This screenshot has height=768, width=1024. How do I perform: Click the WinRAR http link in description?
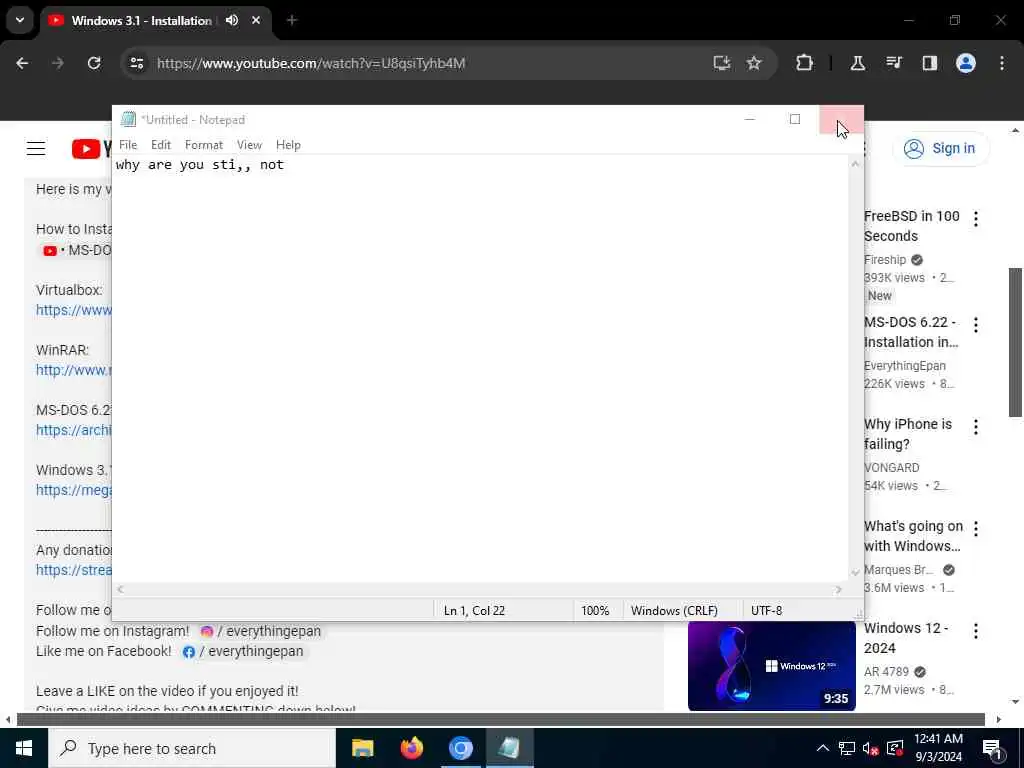point(74,370)
